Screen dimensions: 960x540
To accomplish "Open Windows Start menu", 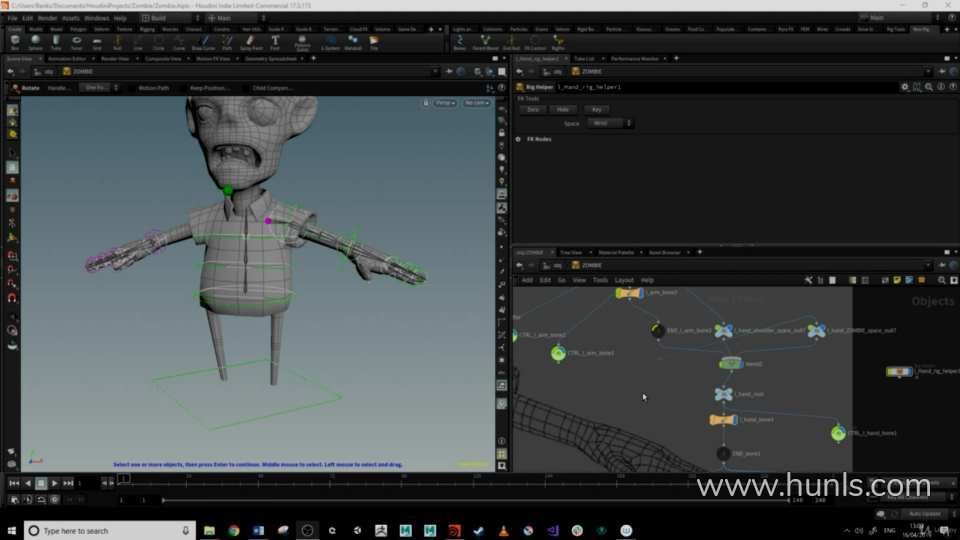I will click(x=12, y=531).
